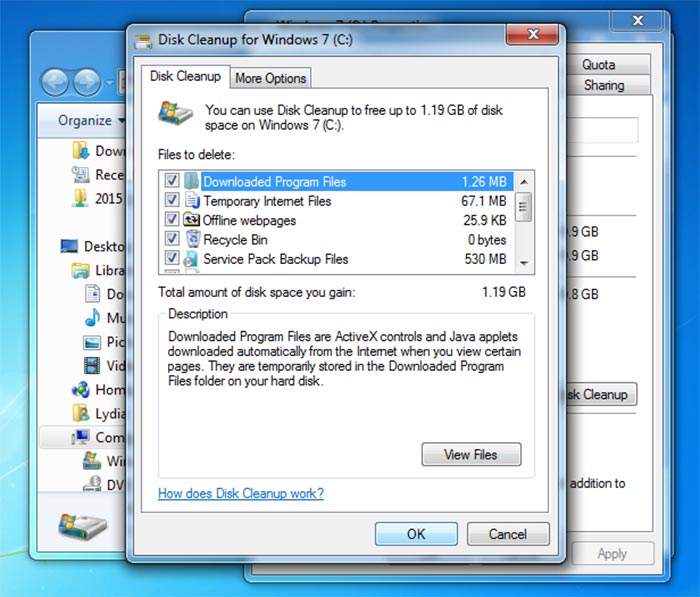Viewport: 700px width, 597px height.
Task: Uncheck Offline webpages checkbox
Action: pyautogui.click(x=172, y=219)
